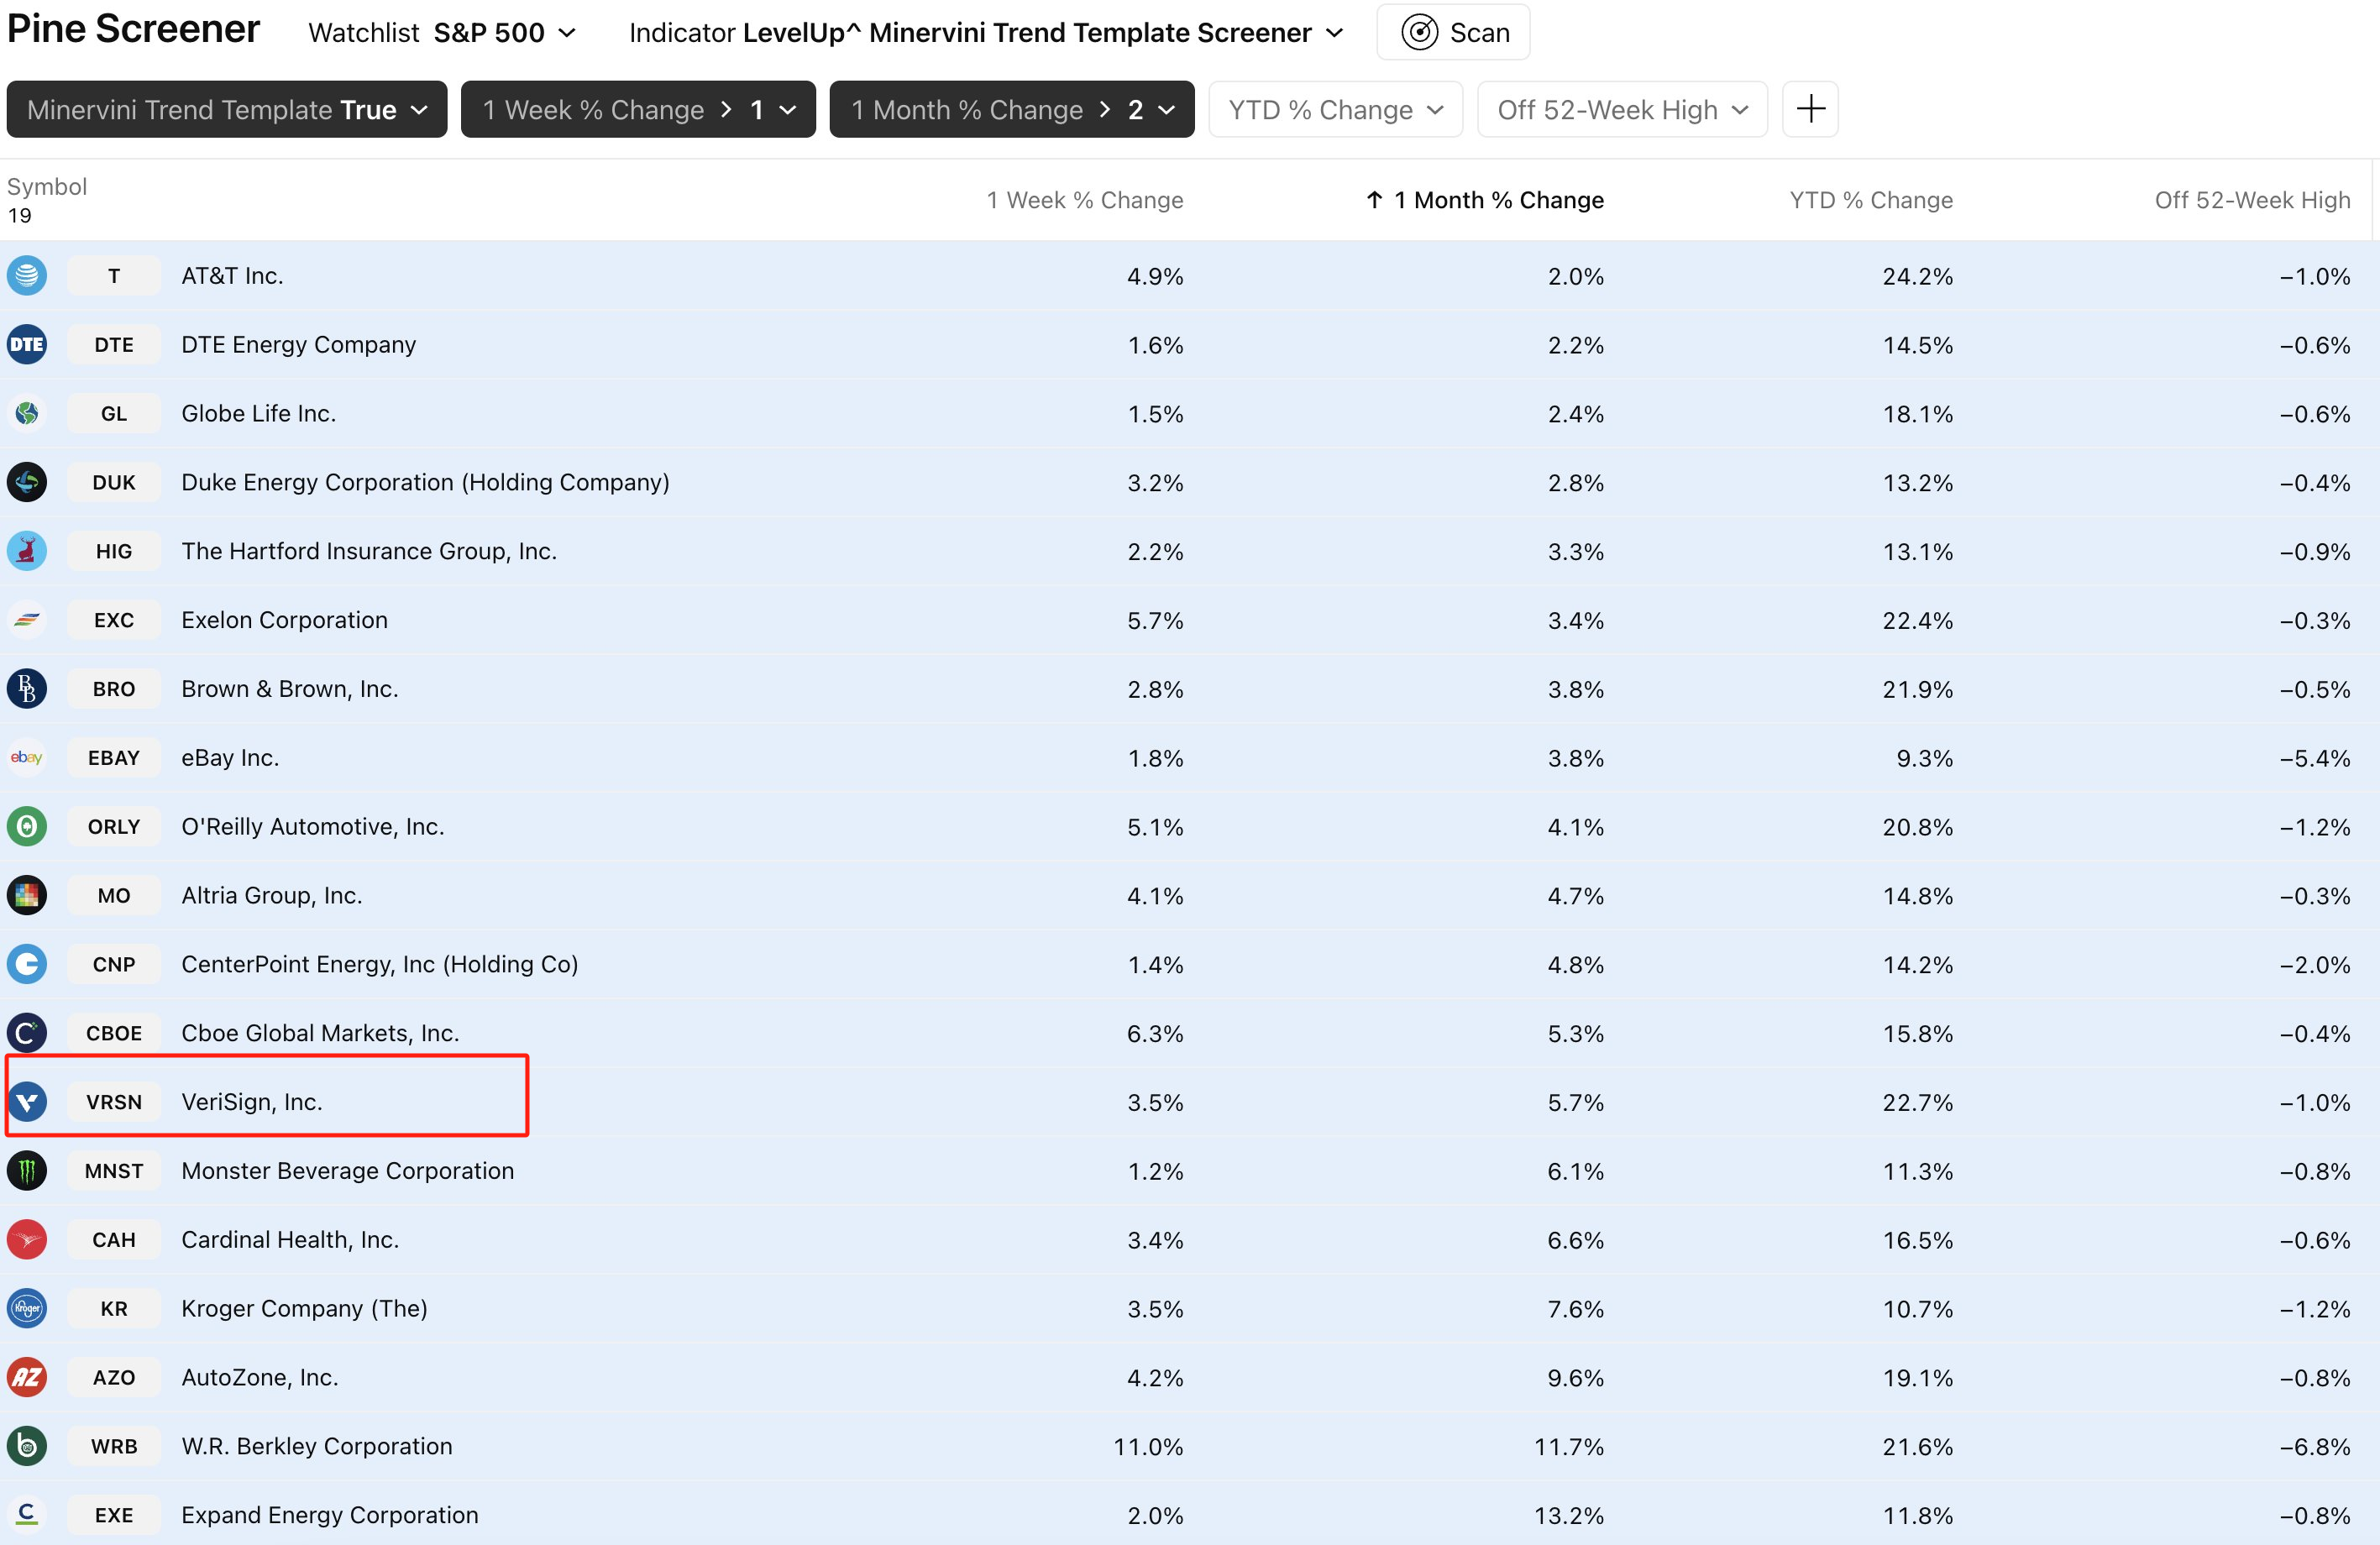Click the Cboe Global Markets logo
This screenshot has height=1545, width=2380.
pos(27,1033)
